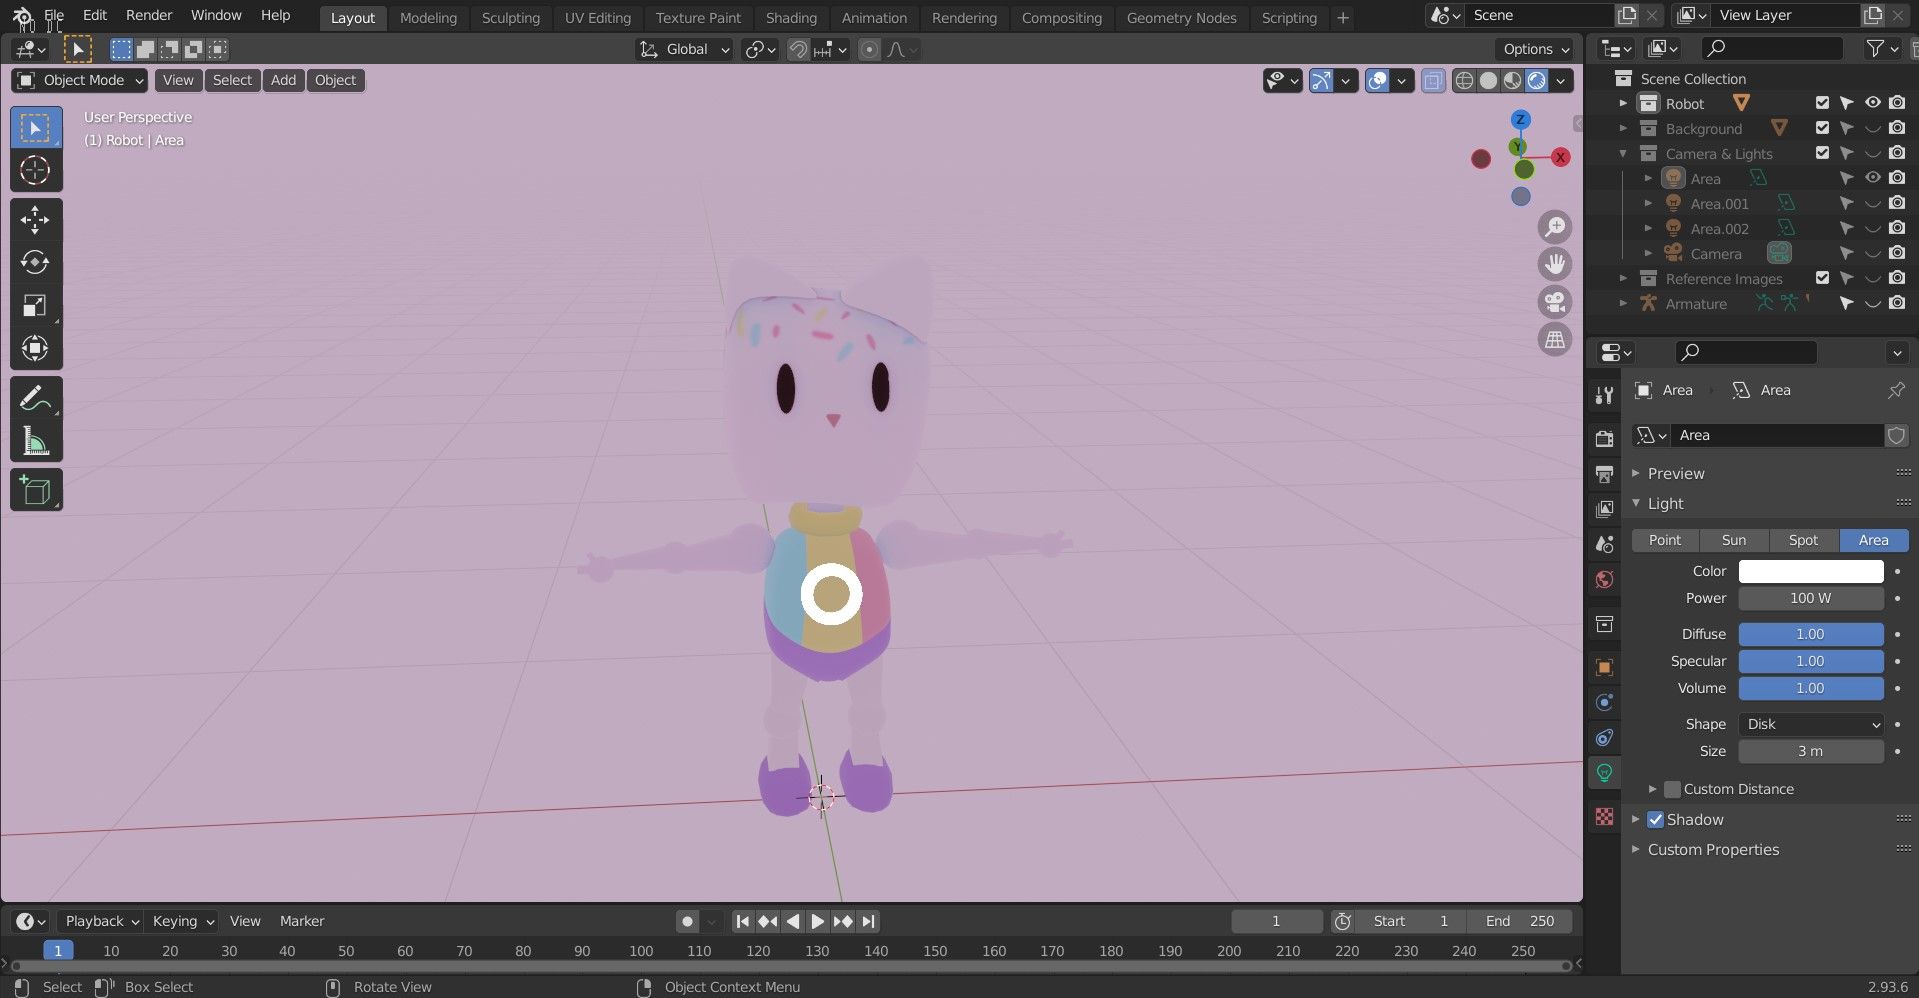
Task: Open the Shape dropdown set to Disk
Action: pyautogui.click(x=1811, y=724)
